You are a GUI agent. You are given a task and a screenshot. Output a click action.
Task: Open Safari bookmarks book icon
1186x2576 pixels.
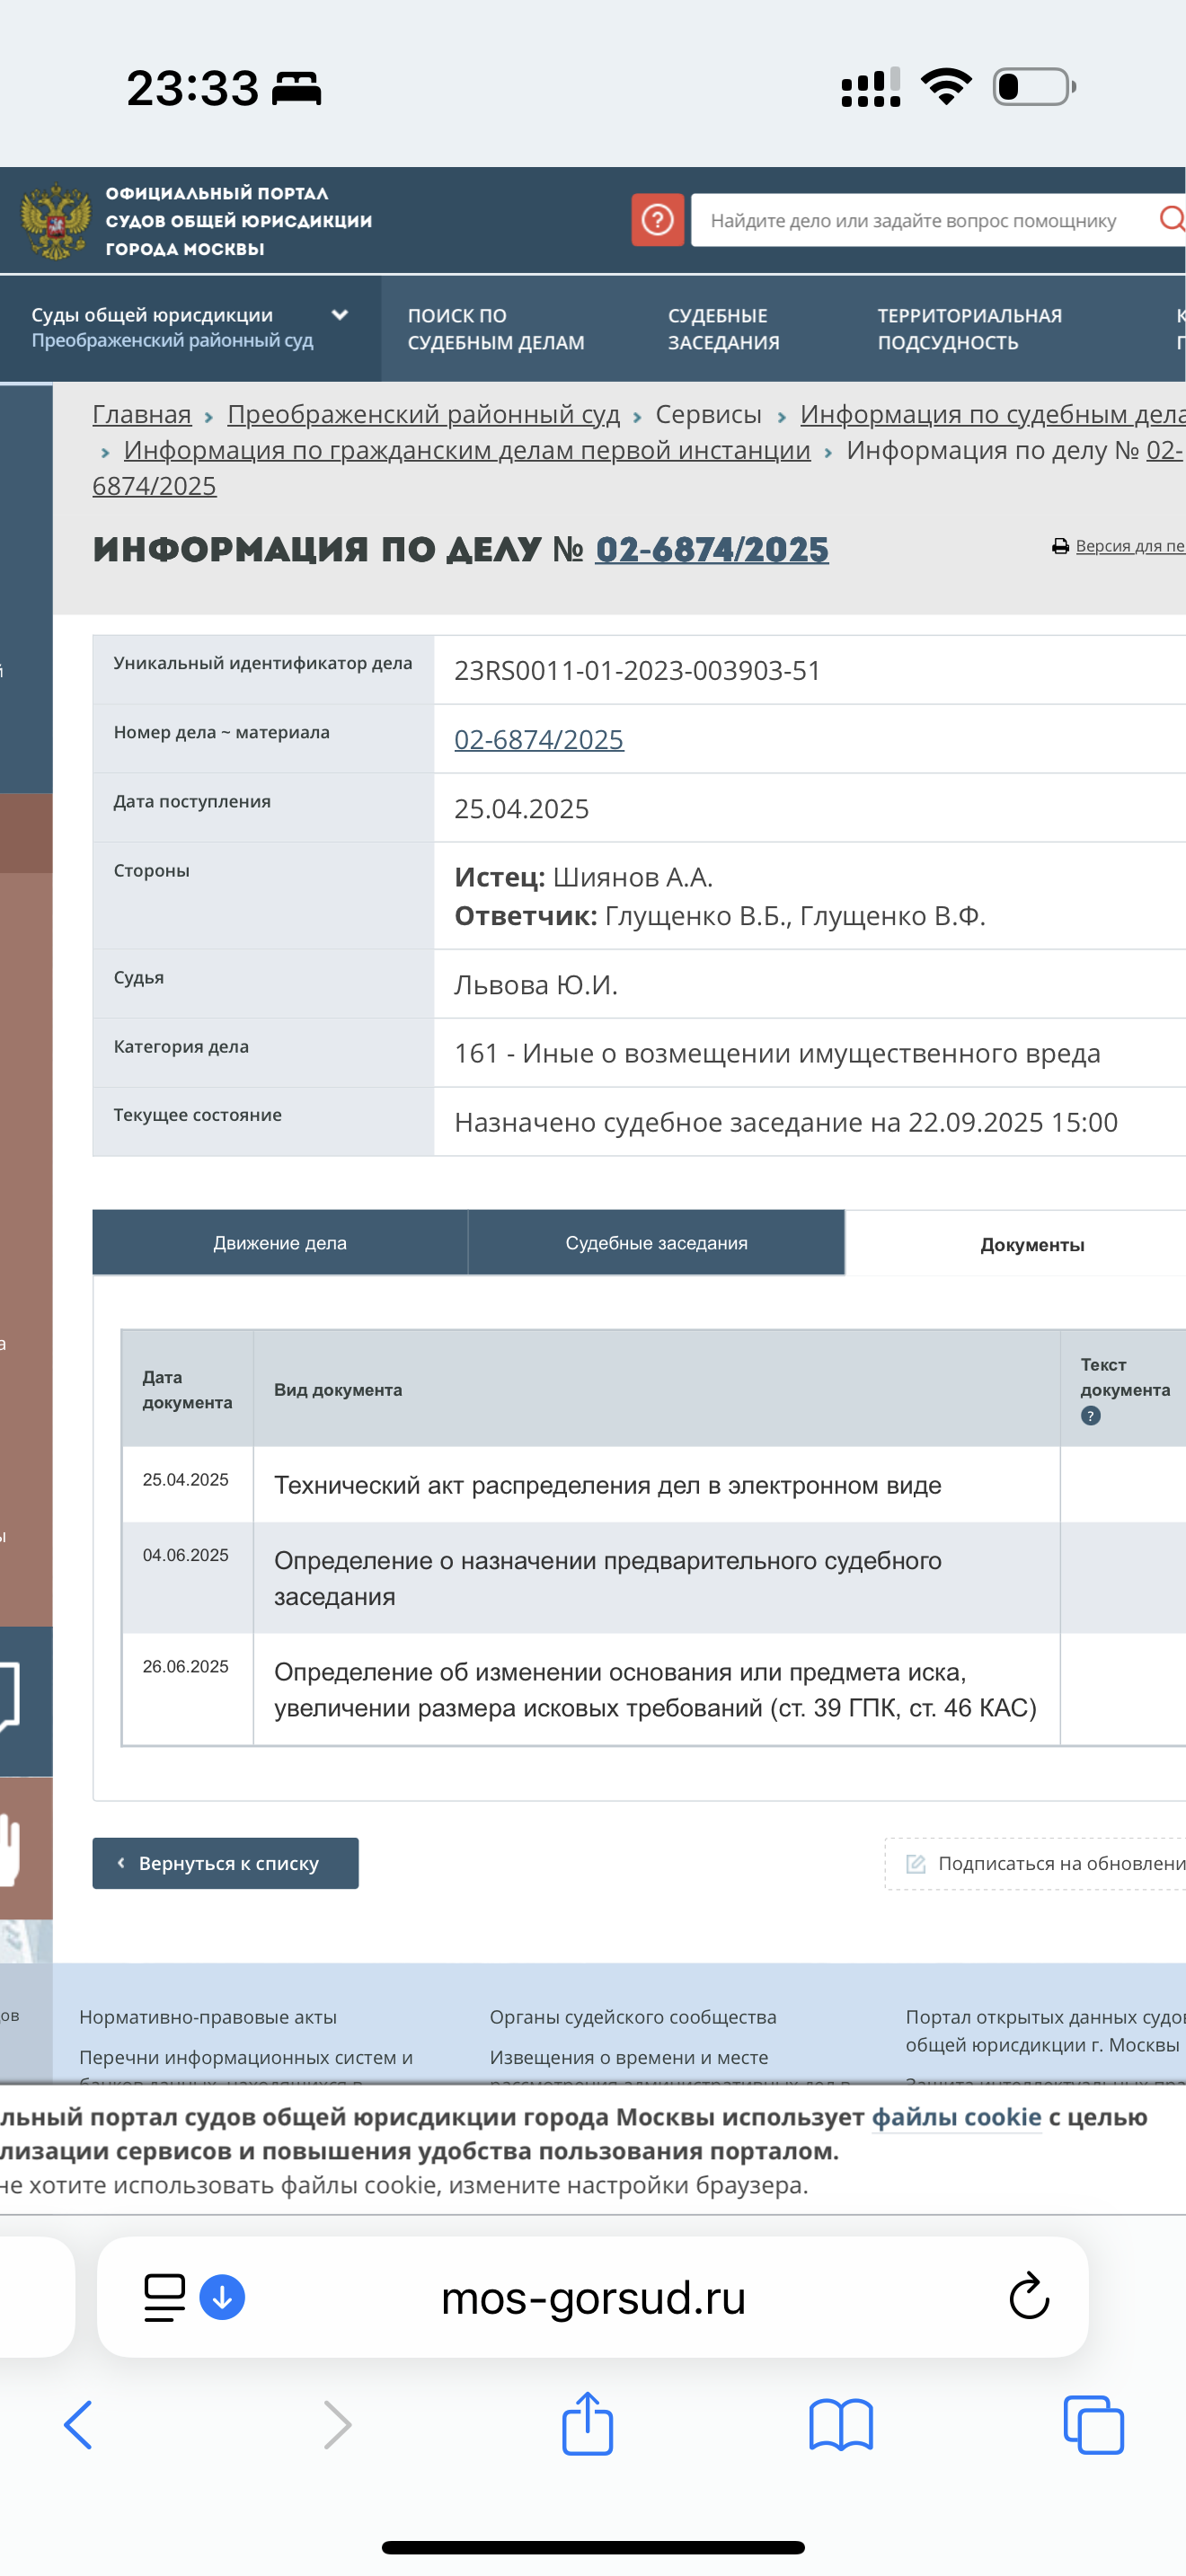click(840, 2424)
